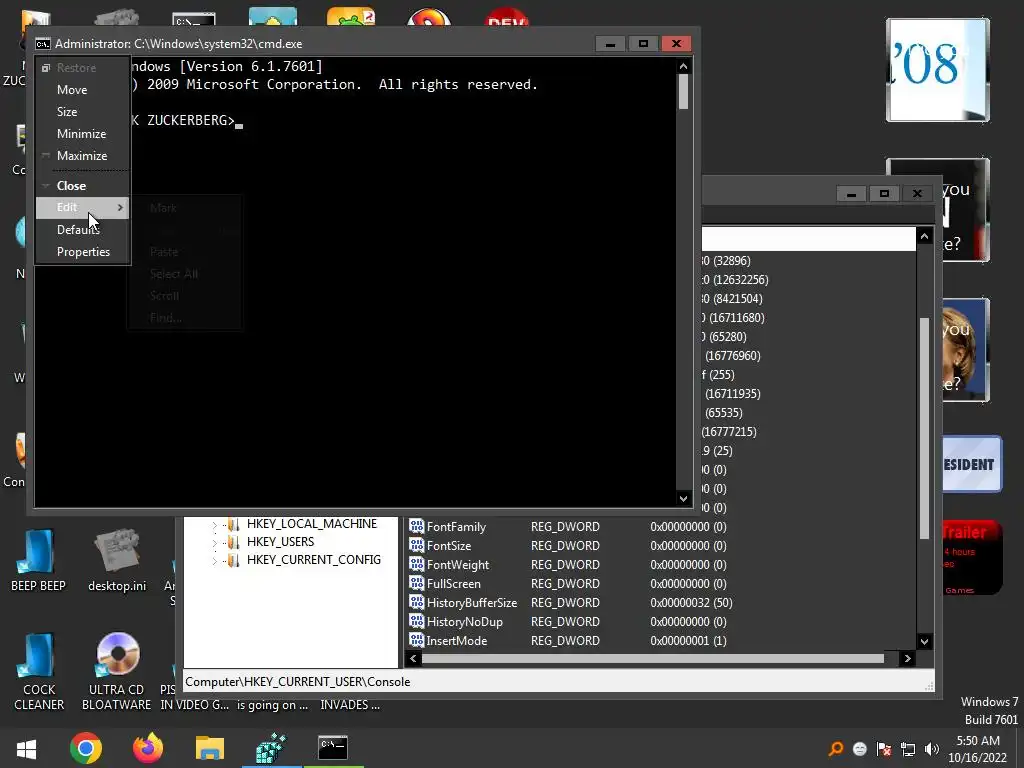This screenshot has height=768, width=1024.
Task: Click the registry horizontal scrollbar thumb
Action: pos(653,658)
